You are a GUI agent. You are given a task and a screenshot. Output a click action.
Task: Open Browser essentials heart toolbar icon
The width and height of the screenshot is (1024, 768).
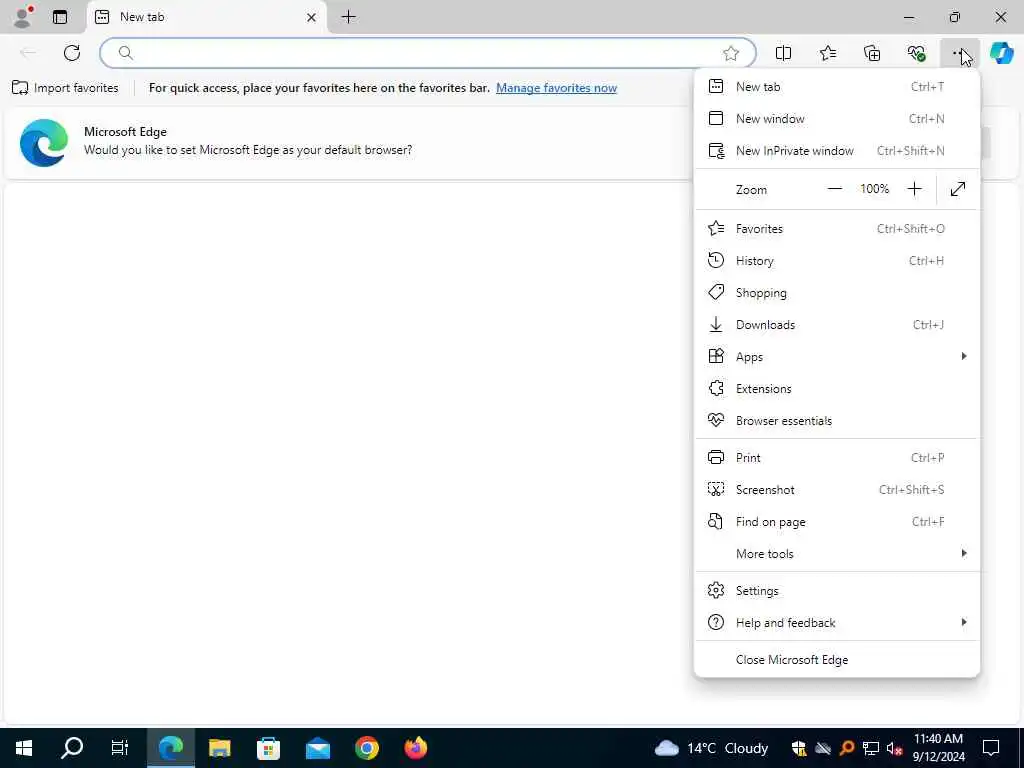pos(916,54)
